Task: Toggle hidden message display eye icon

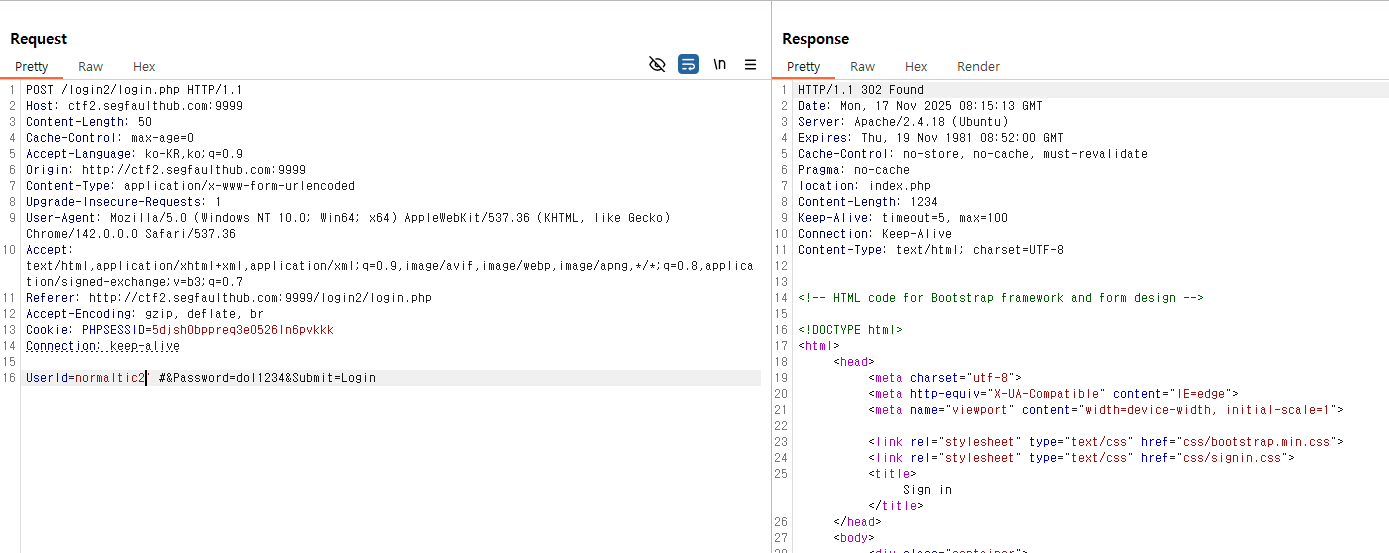Action: (657, 65)
